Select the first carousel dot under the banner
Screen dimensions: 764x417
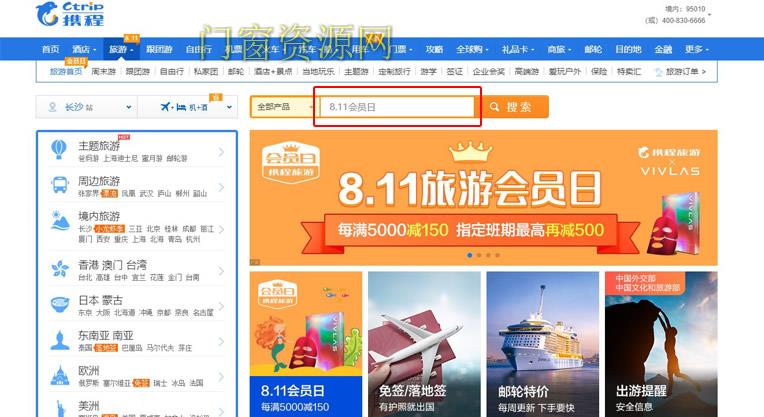click(x=470, y=255)
